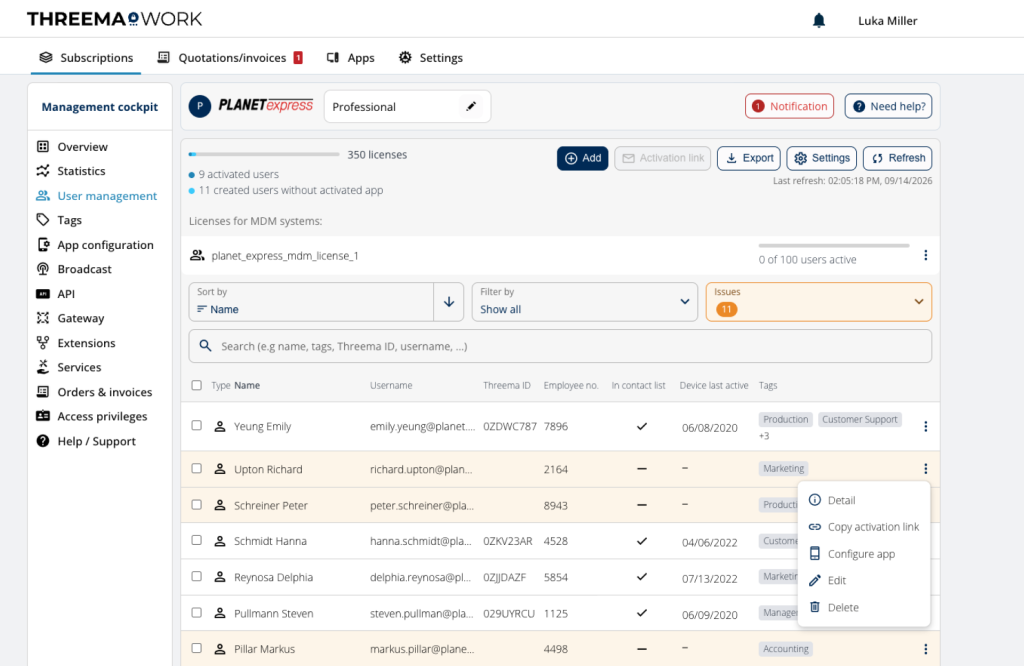Open the Apps tab

351,57
